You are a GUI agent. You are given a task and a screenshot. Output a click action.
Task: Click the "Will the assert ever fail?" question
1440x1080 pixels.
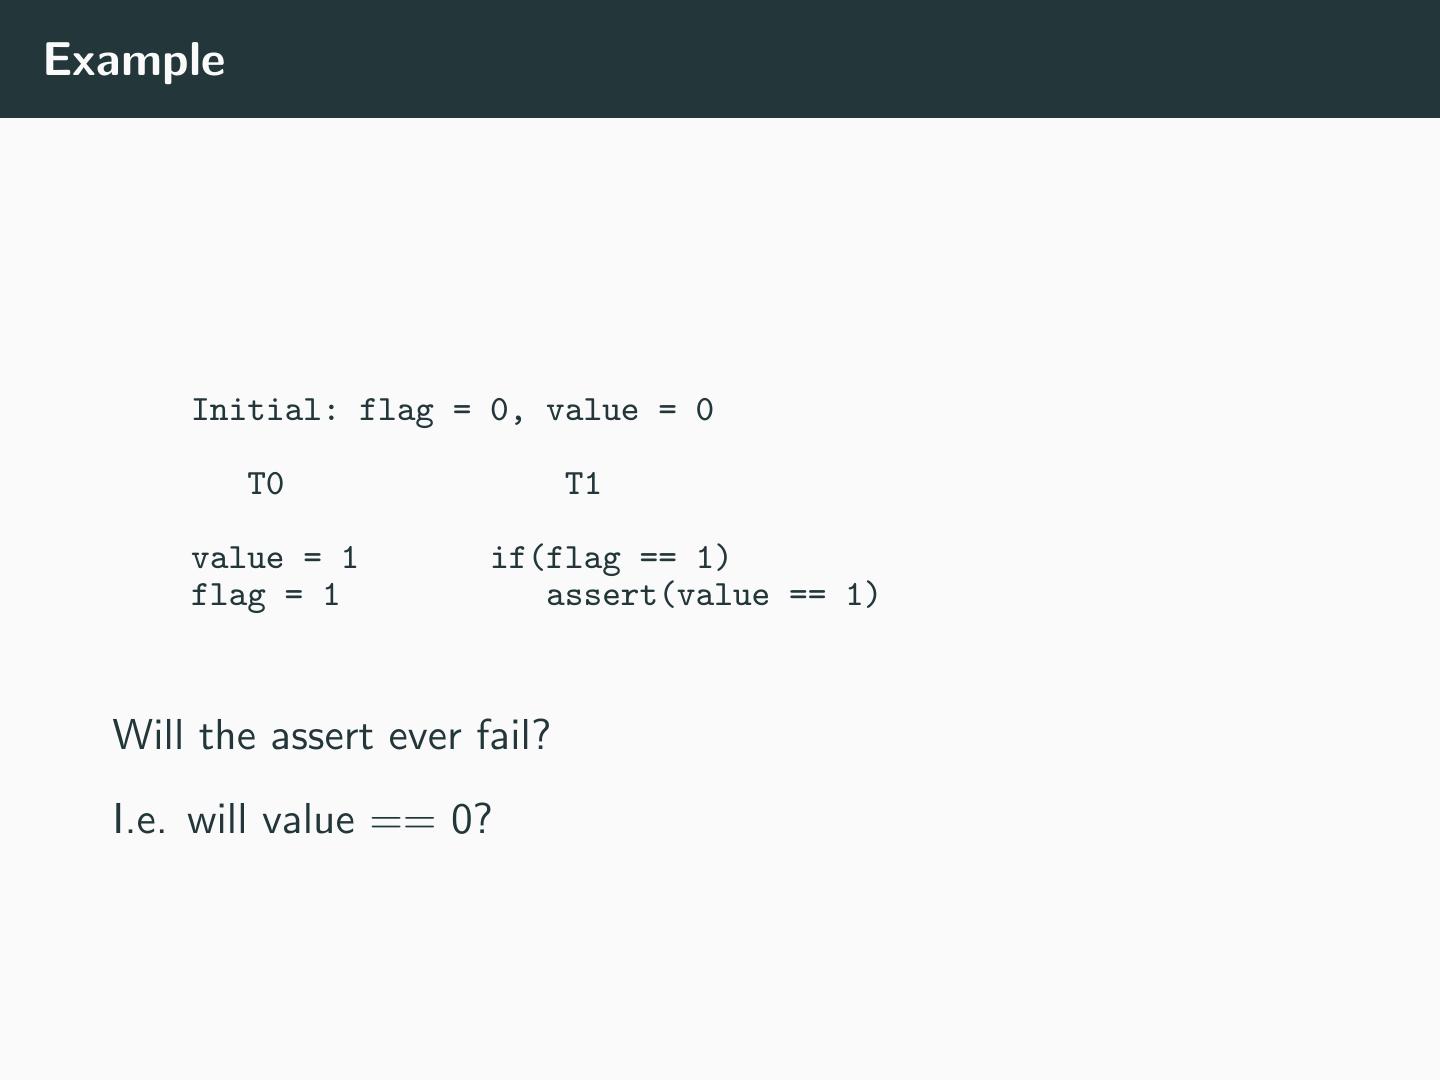click(x=331, y=736)
